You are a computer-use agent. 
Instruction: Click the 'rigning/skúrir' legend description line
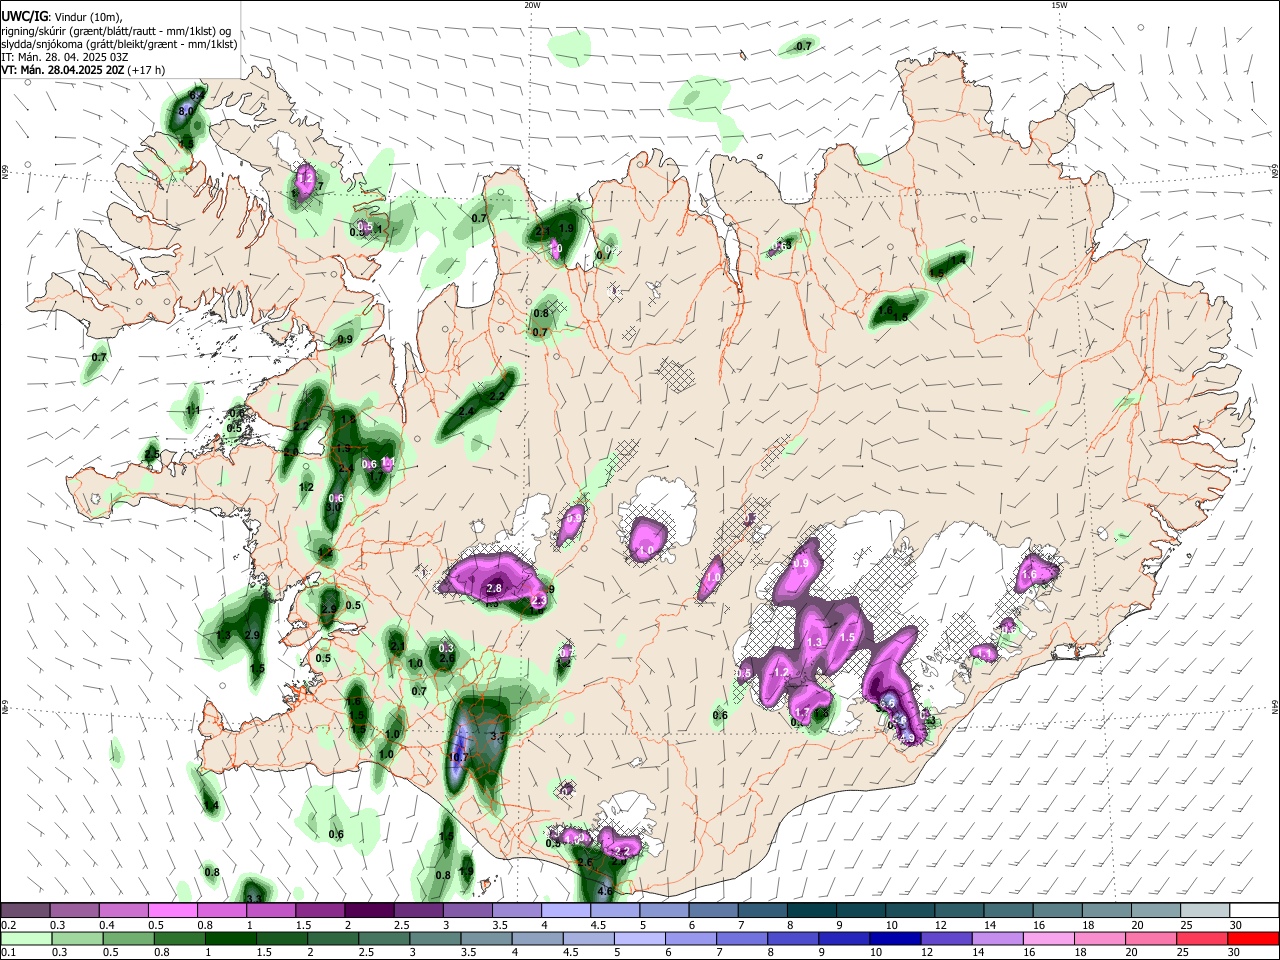[116, 30]
